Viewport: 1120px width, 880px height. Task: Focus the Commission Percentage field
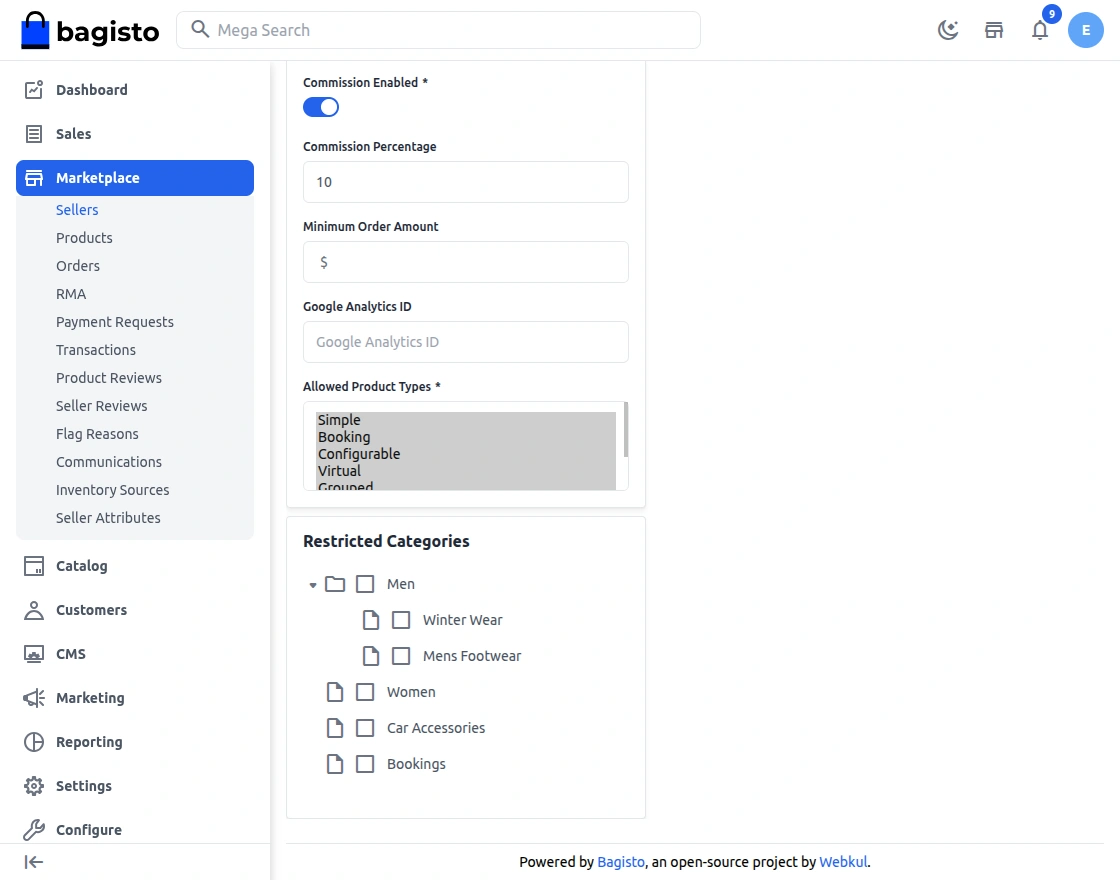(466, 182)
